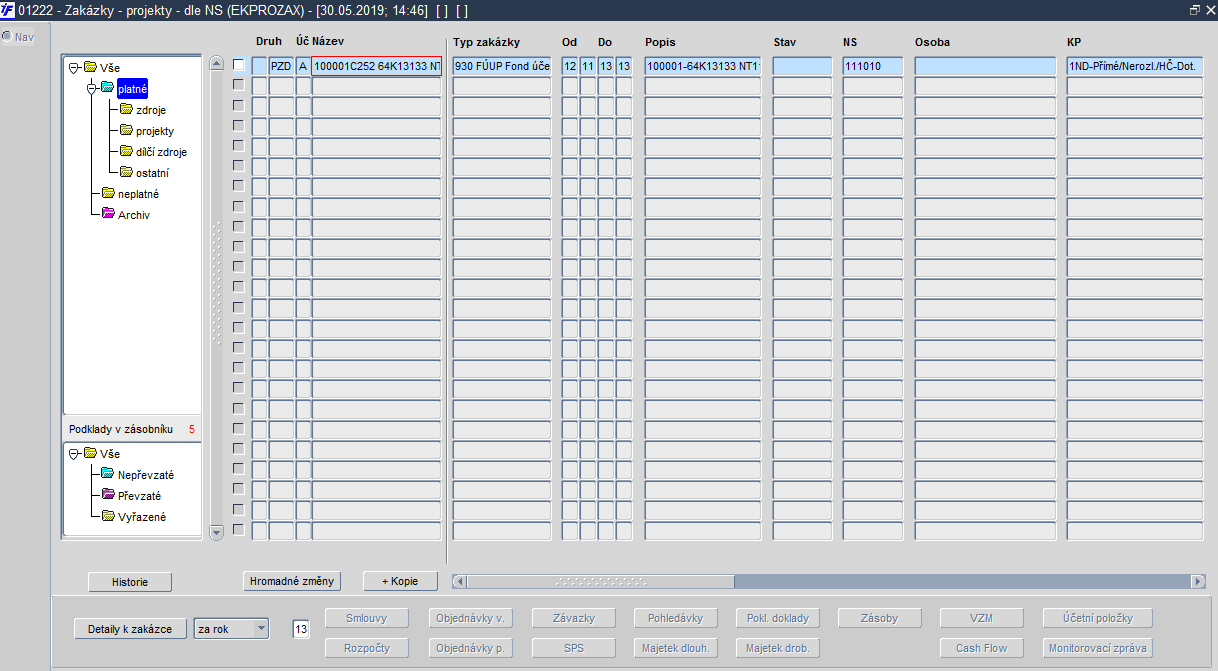Click the Monitorovací zpráva button
The image size is (1218, 671).
click(1098, 648)
